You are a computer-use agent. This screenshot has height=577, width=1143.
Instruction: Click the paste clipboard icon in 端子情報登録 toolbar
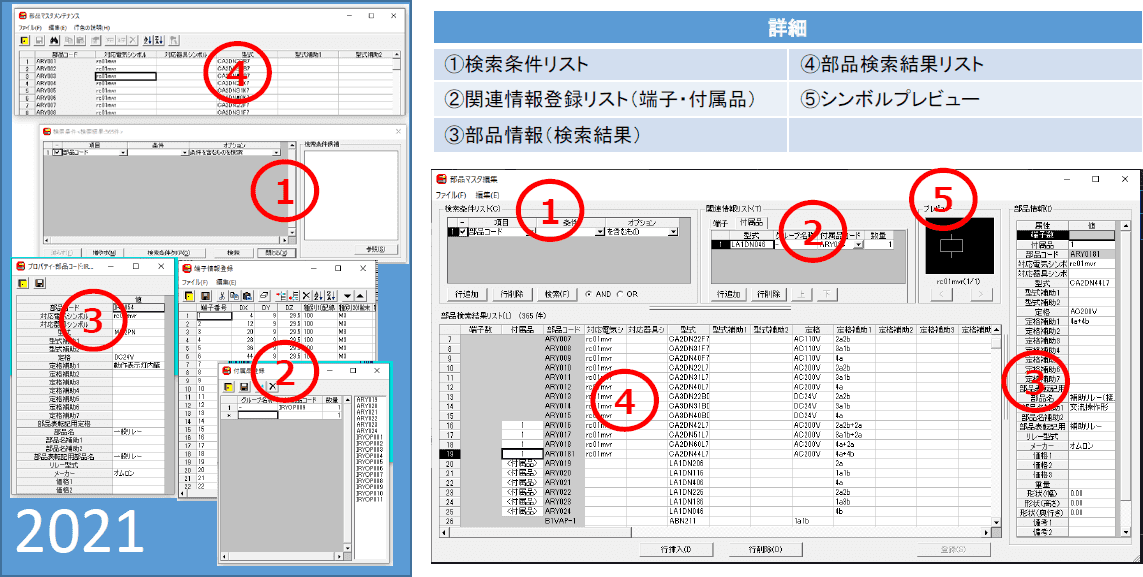(247, 296)
